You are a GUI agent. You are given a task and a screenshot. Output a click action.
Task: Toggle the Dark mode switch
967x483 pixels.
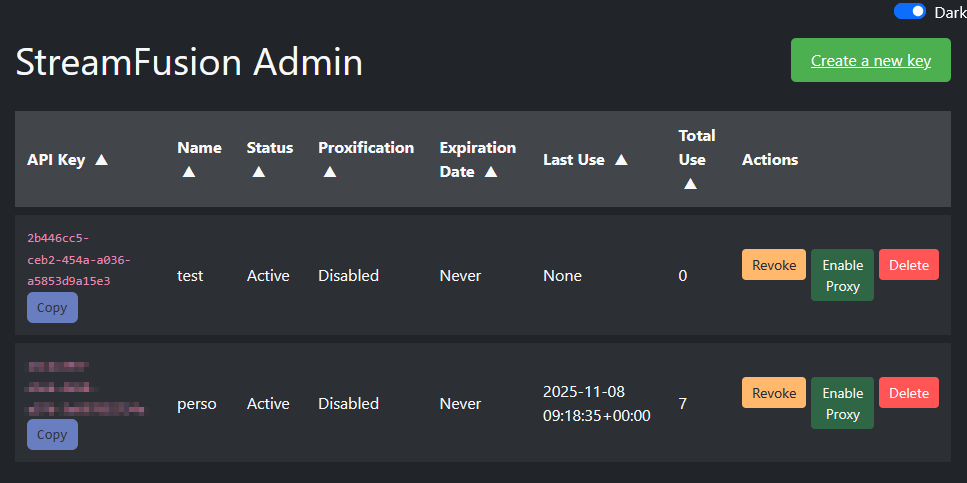tap(910, 11)
